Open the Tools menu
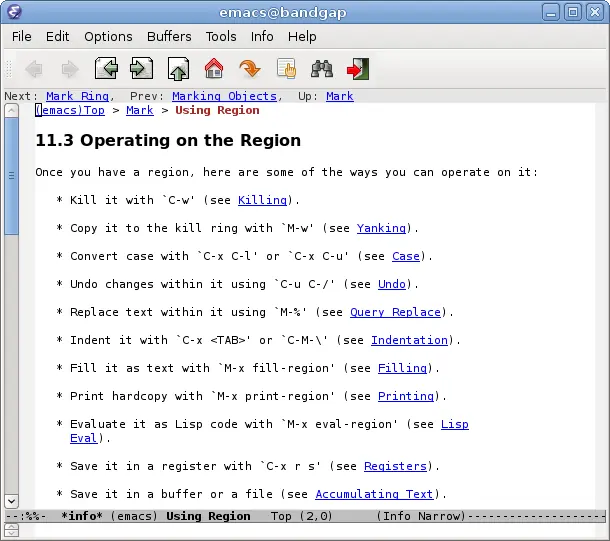This screenshot has height=541, width=610. [221, 37]
